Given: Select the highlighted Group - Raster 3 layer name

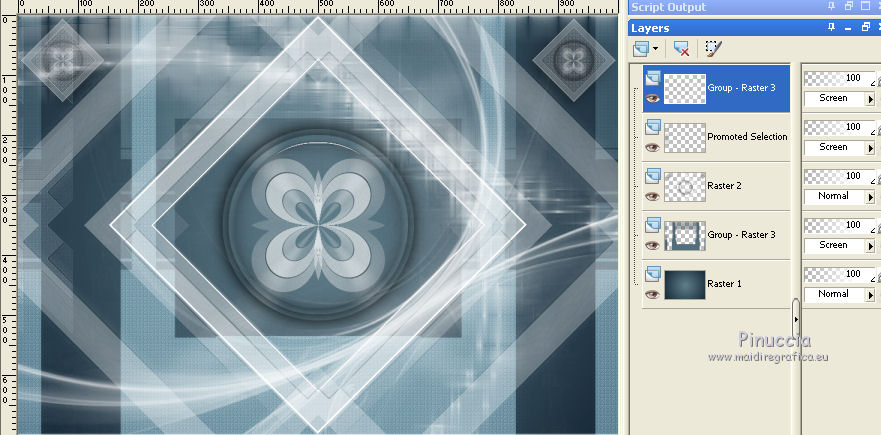Looking at the screenshot, I should [x=742, y=88].
